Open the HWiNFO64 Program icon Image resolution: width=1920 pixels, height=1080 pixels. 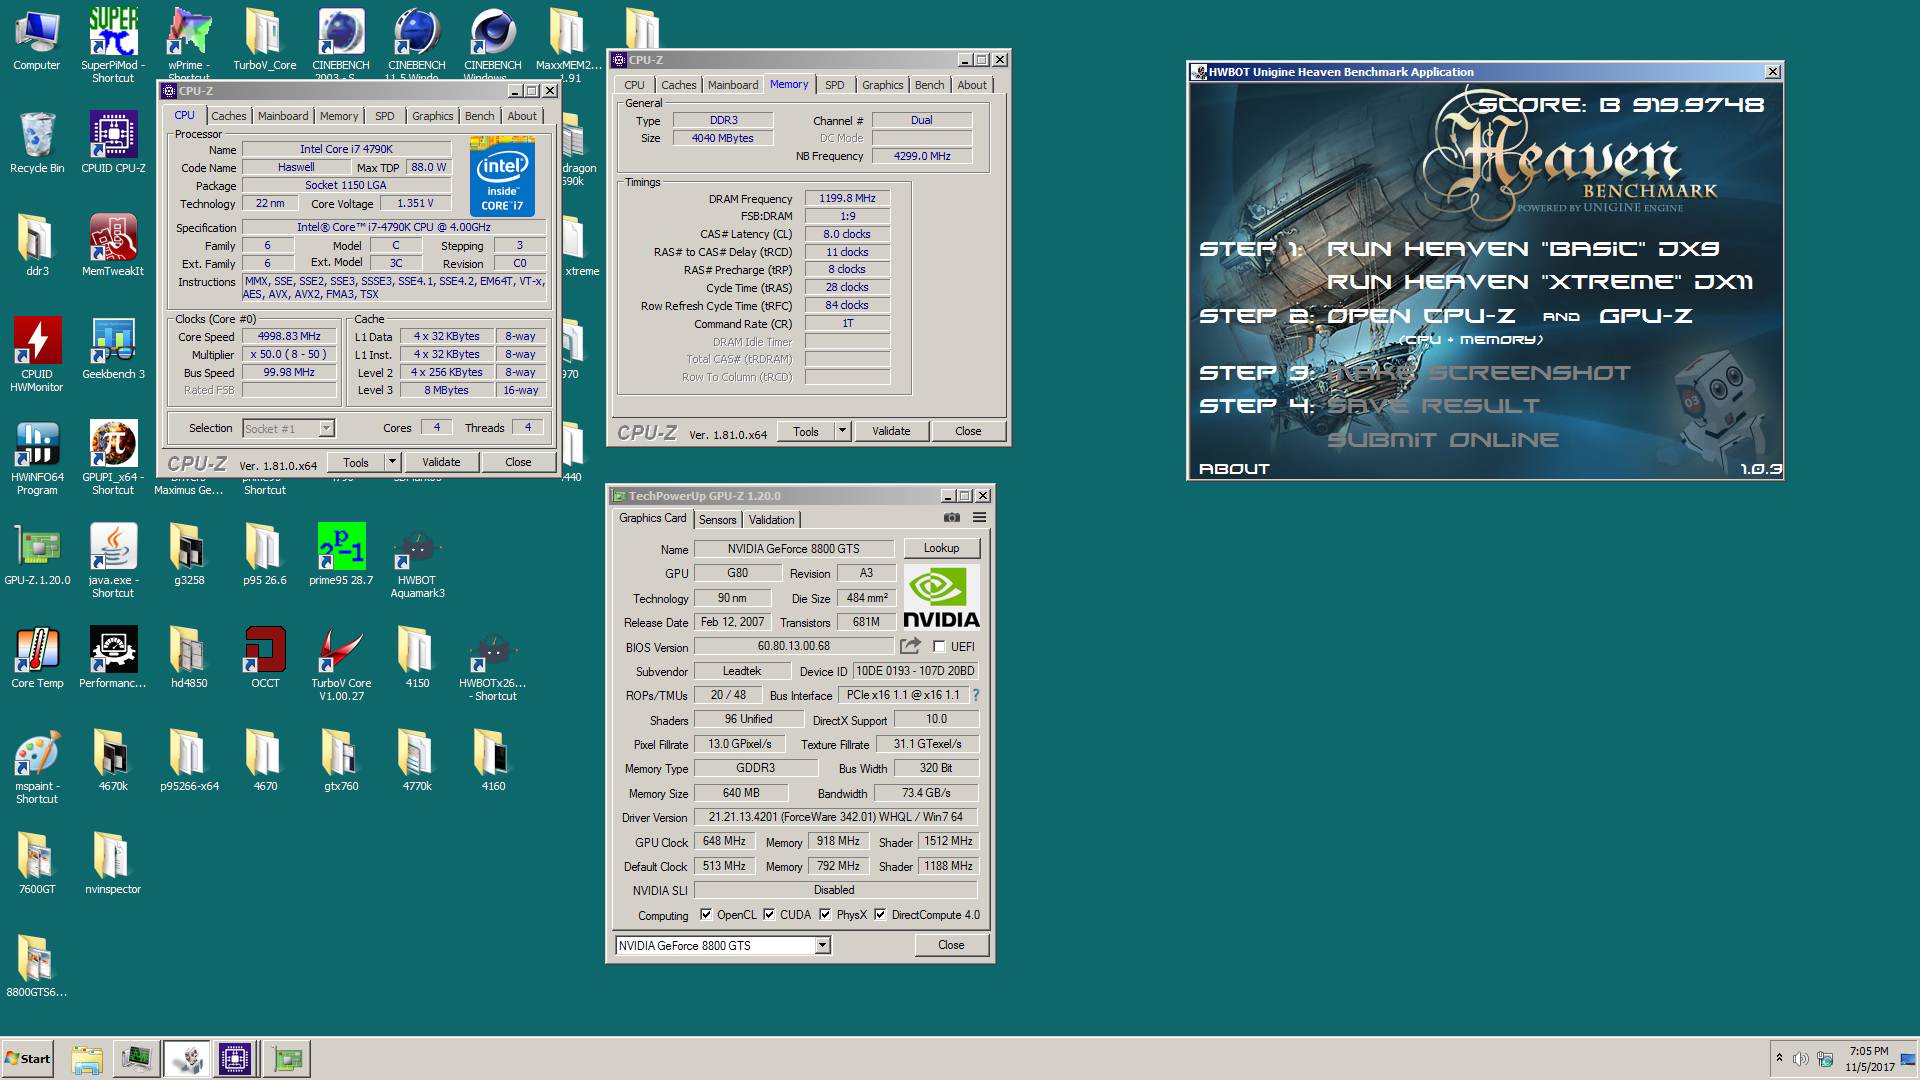pyautogui.click(x=37, y=457)
